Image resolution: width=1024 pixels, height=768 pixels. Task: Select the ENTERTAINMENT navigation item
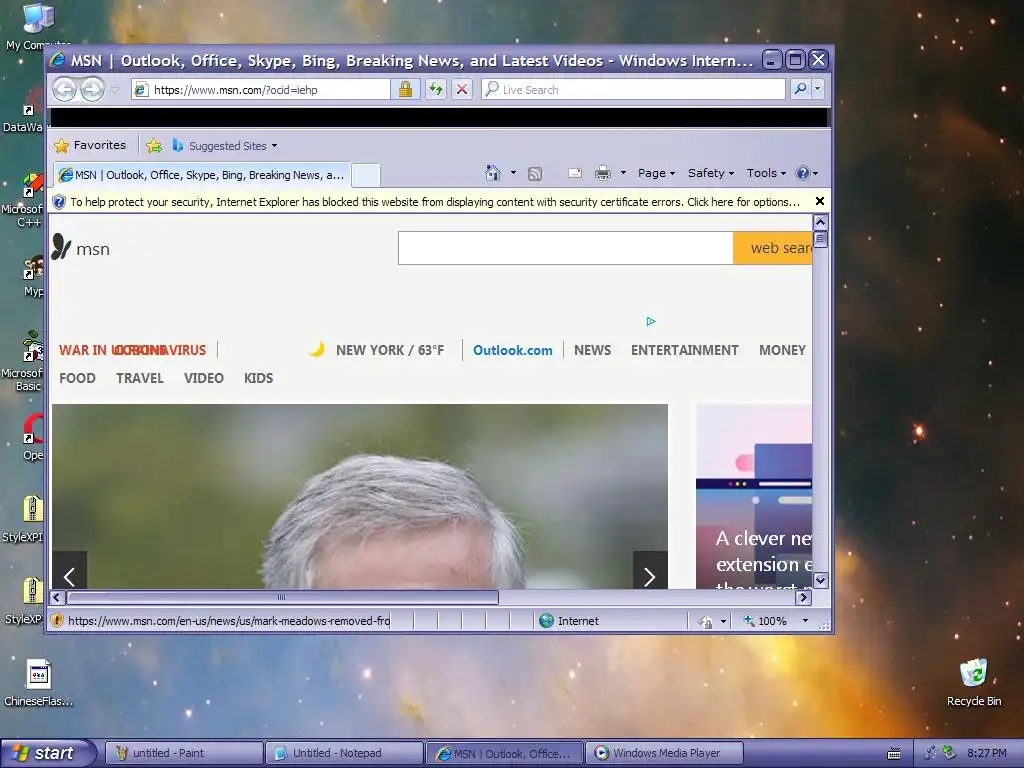(x=684, y=350)
